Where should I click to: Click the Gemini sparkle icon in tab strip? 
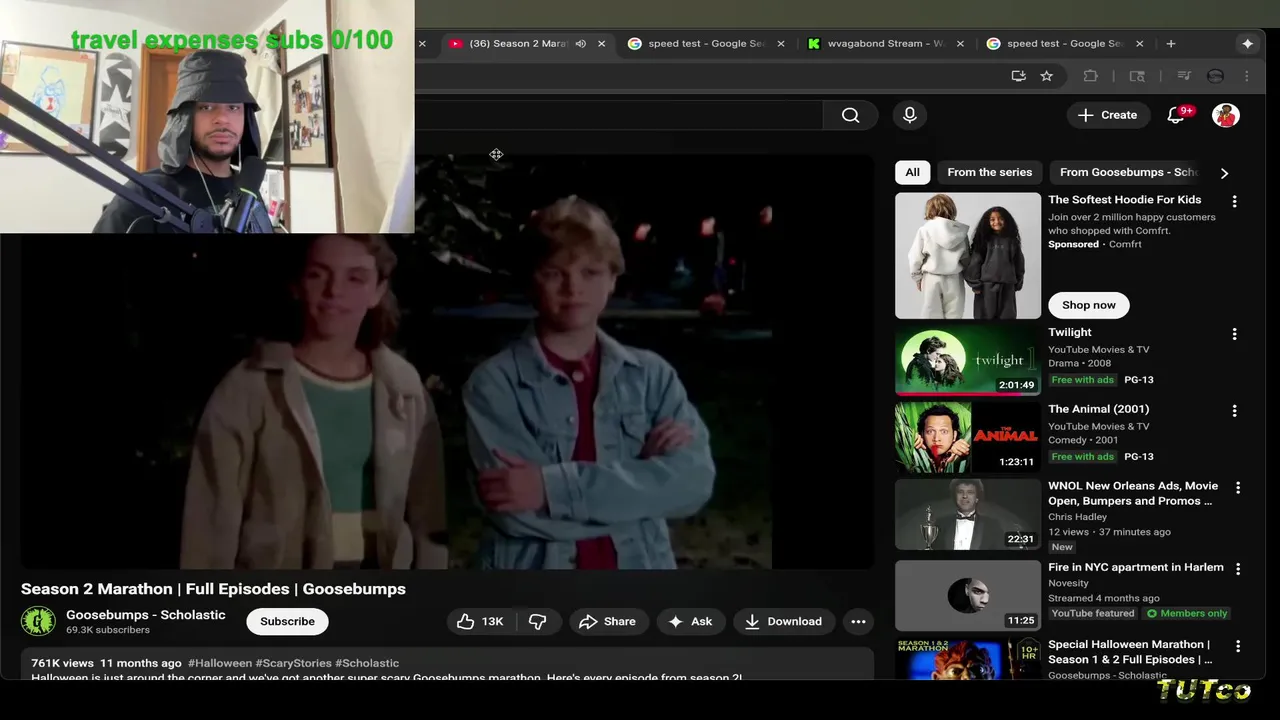coord(1247,44)
